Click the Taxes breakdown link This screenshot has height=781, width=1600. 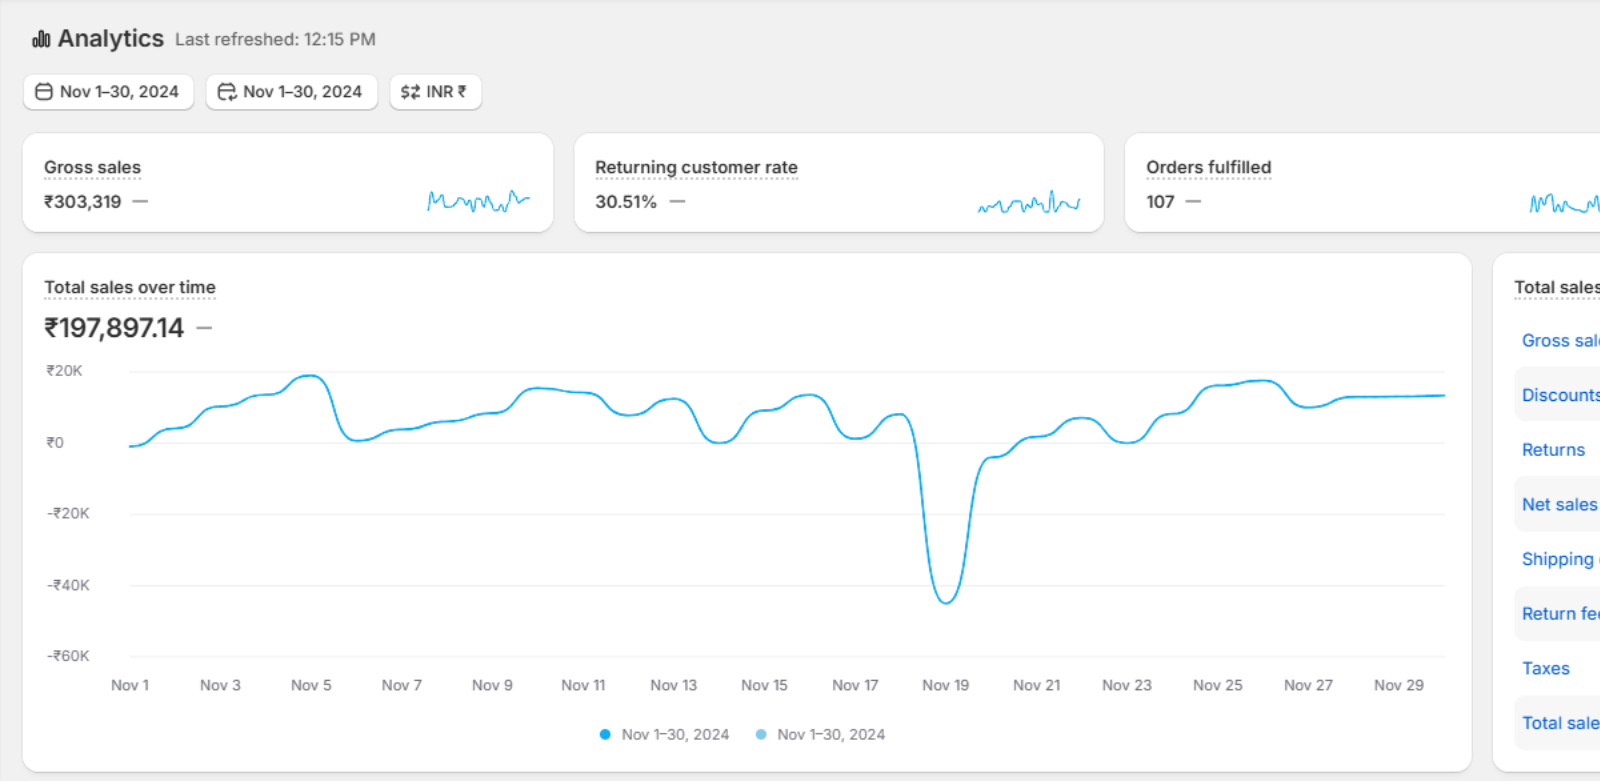pyautogui.click(x=1545, y=668)
